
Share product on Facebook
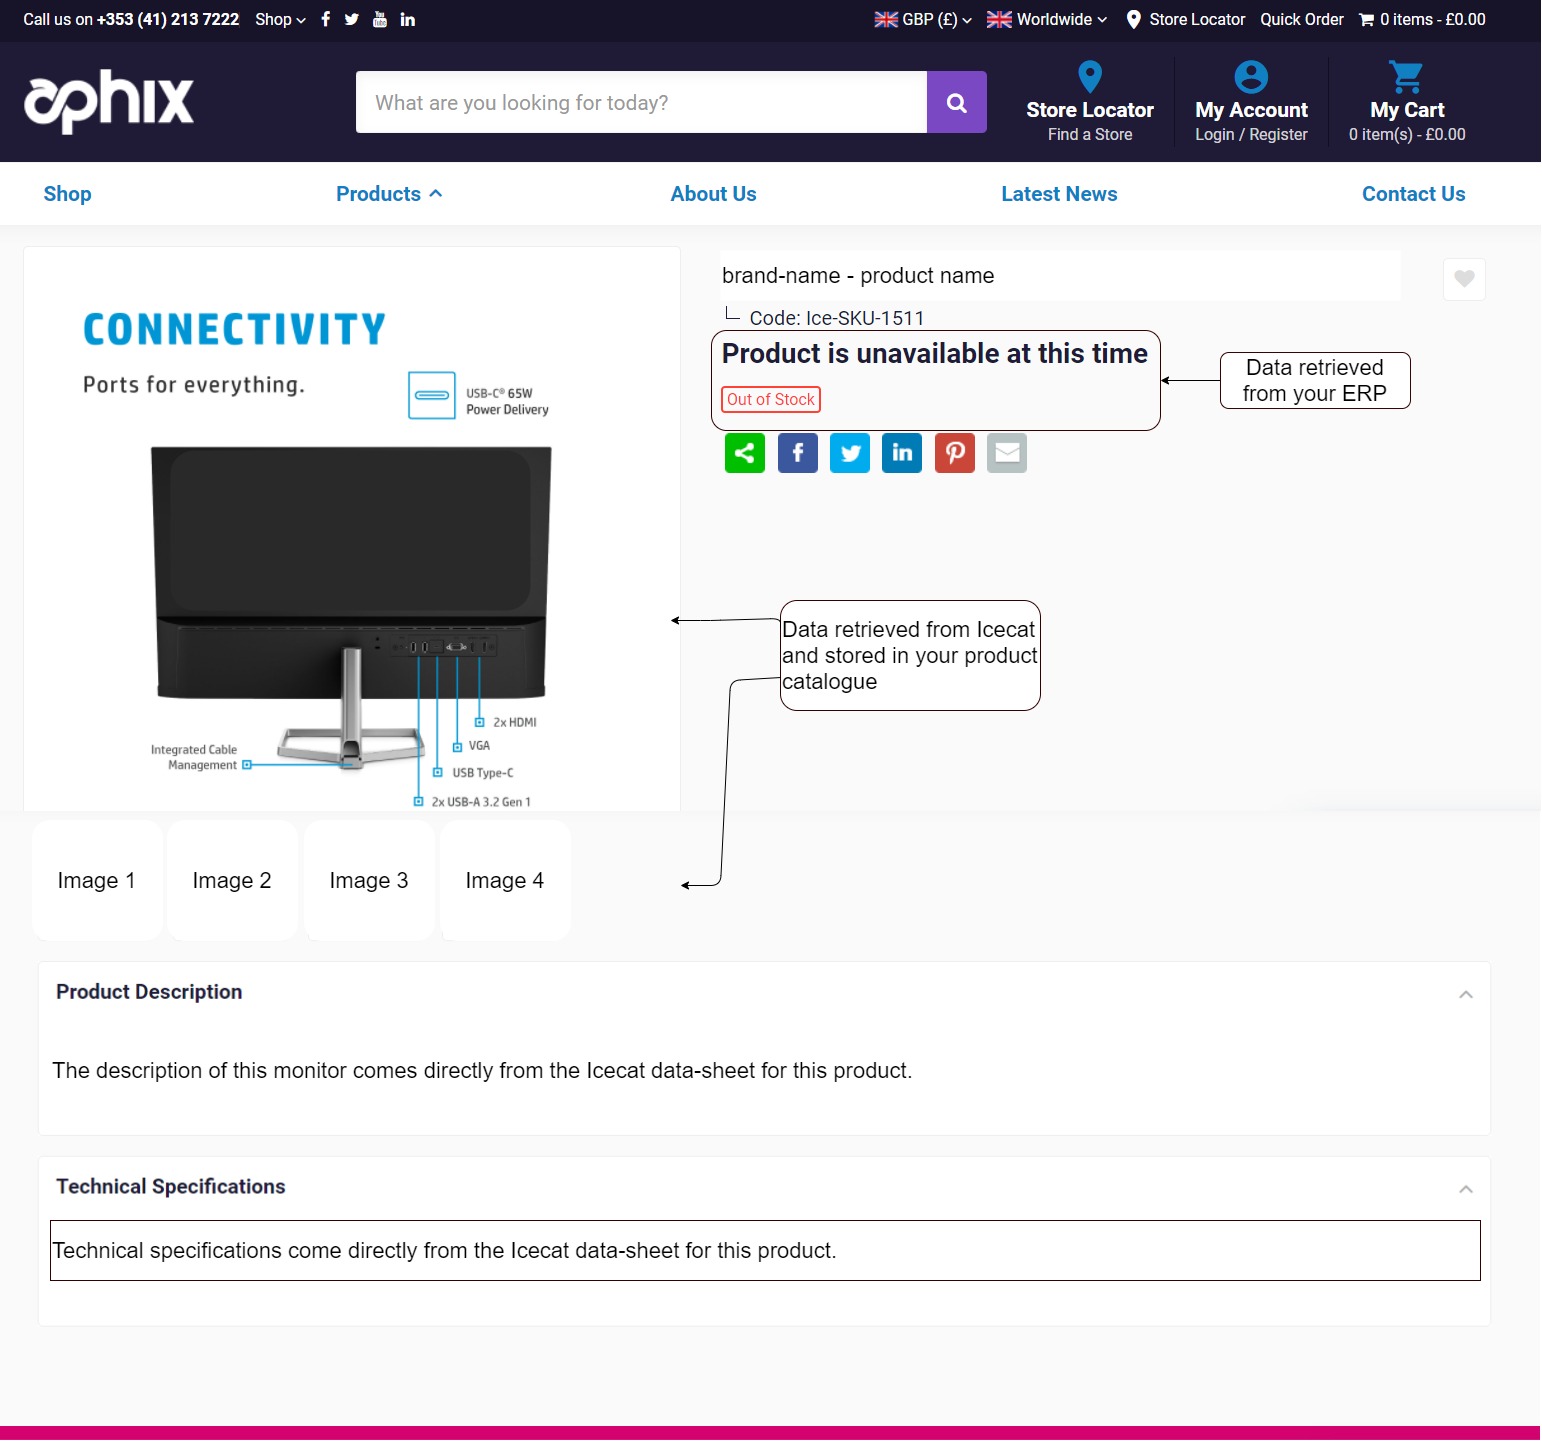point(797,453)
